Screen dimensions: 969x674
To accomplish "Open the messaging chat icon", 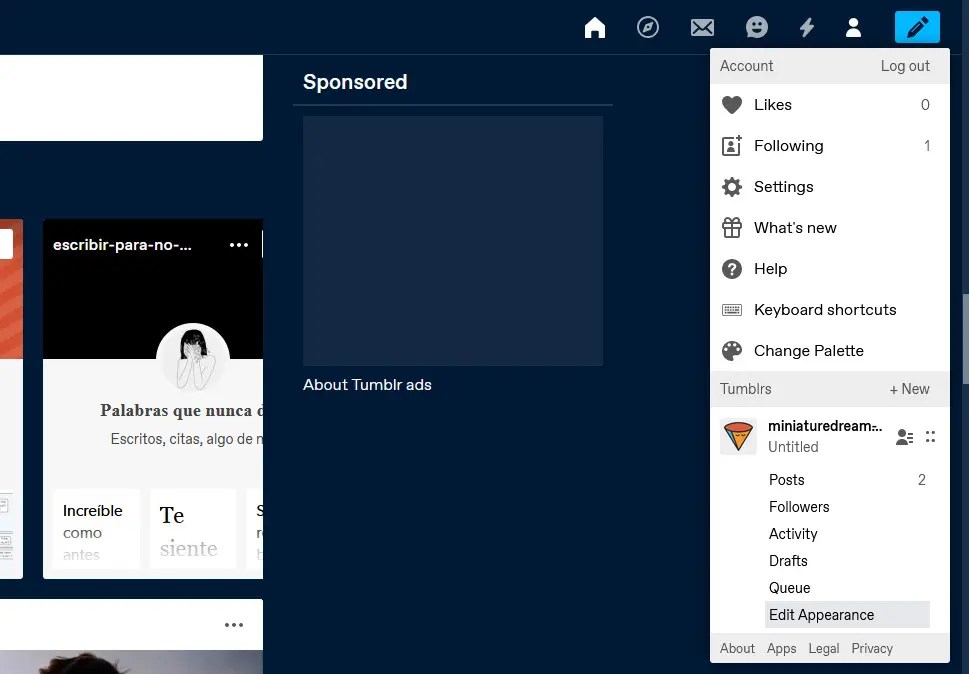I will [x=756, y=27].
